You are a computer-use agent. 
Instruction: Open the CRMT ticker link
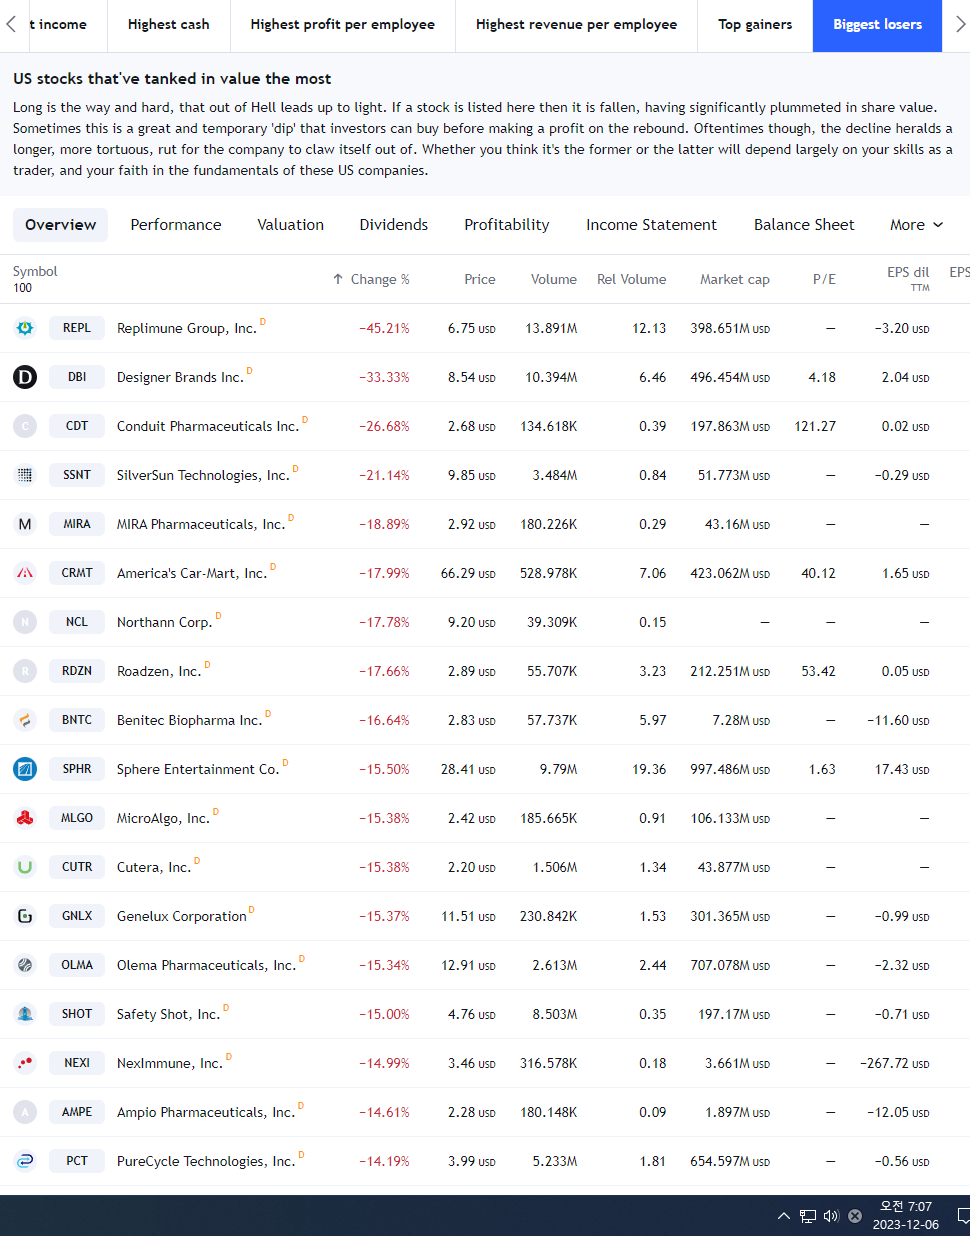(77, 573)
